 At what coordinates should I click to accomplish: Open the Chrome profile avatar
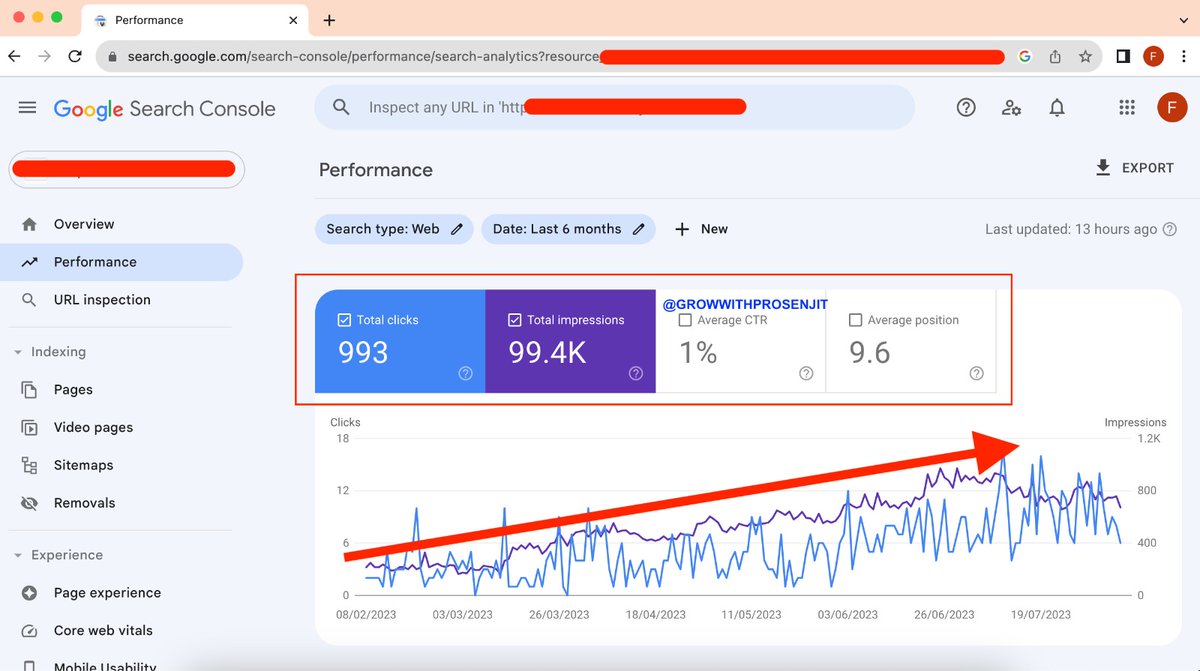[1153, 57]
